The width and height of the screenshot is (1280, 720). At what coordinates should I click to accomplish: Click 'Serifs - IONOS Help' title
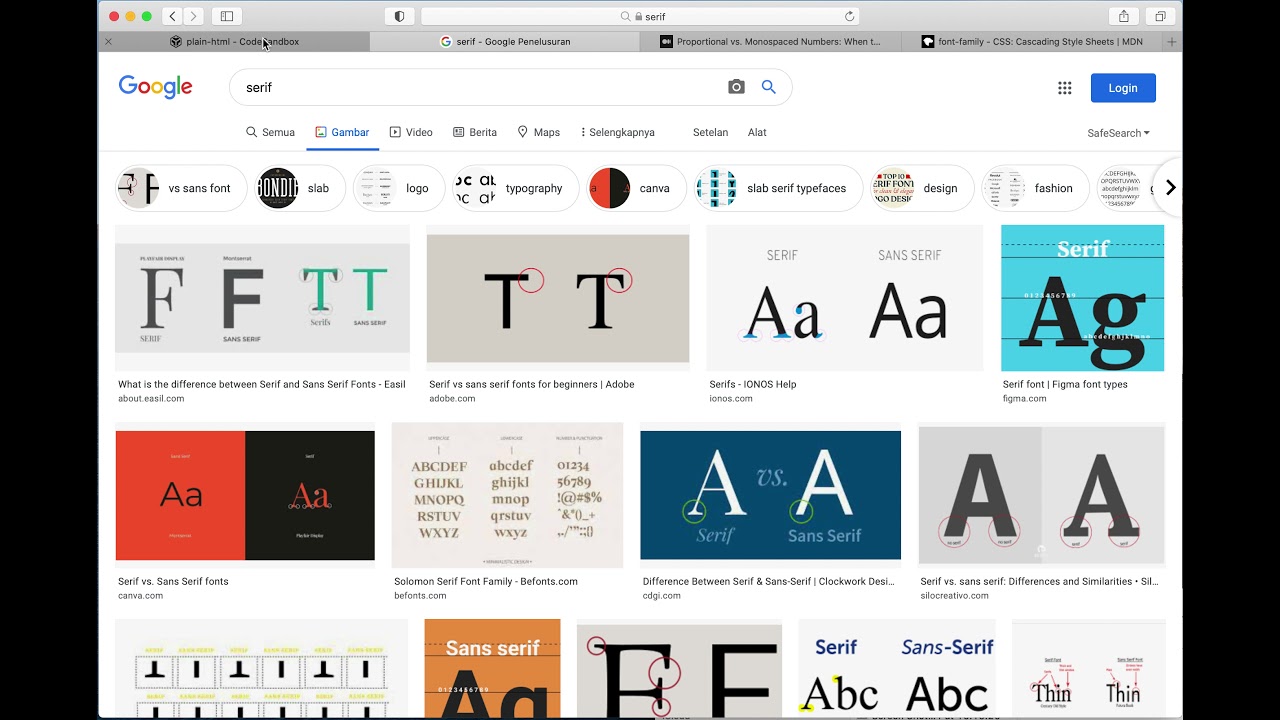[x=753, y=384]
